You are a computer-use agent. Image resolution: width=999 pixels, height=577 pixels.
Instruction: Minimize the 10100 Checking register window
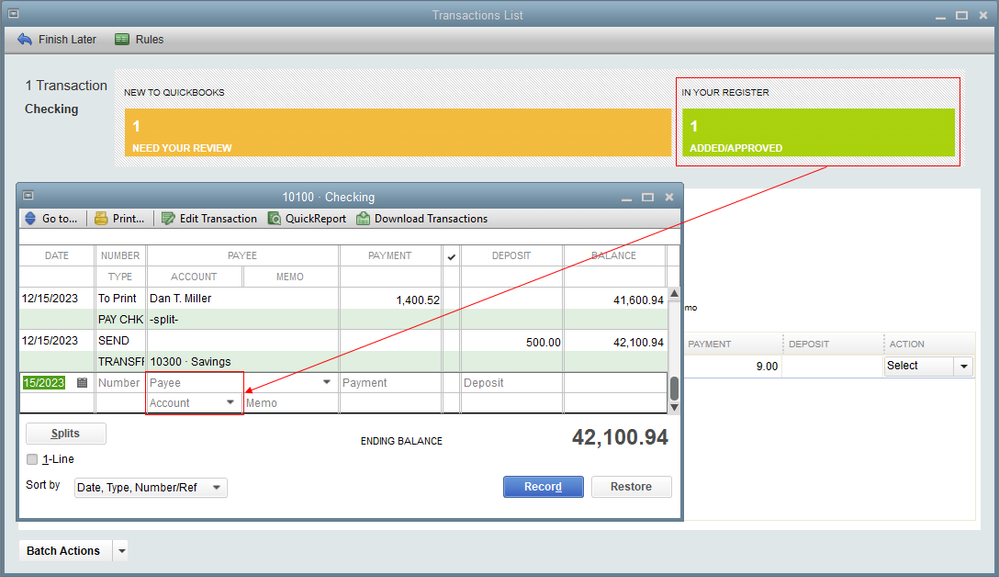(626, 197)
